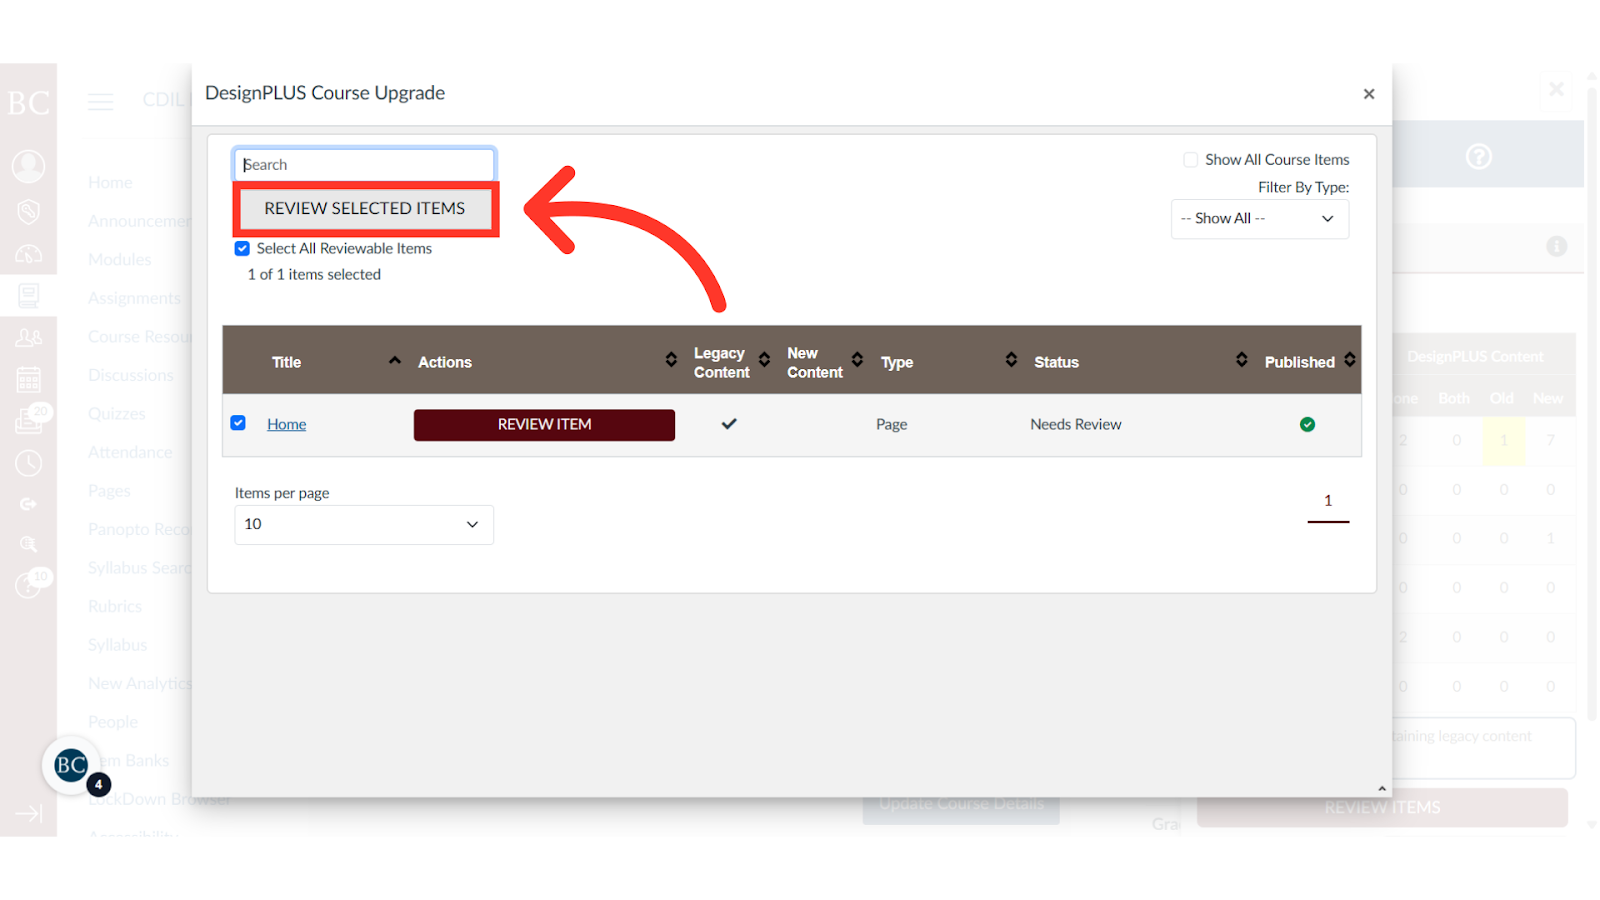Image resolution: width=1600 pixels, height=900 pixels.
Task: Open the Home page link
Action: [286, 425]
